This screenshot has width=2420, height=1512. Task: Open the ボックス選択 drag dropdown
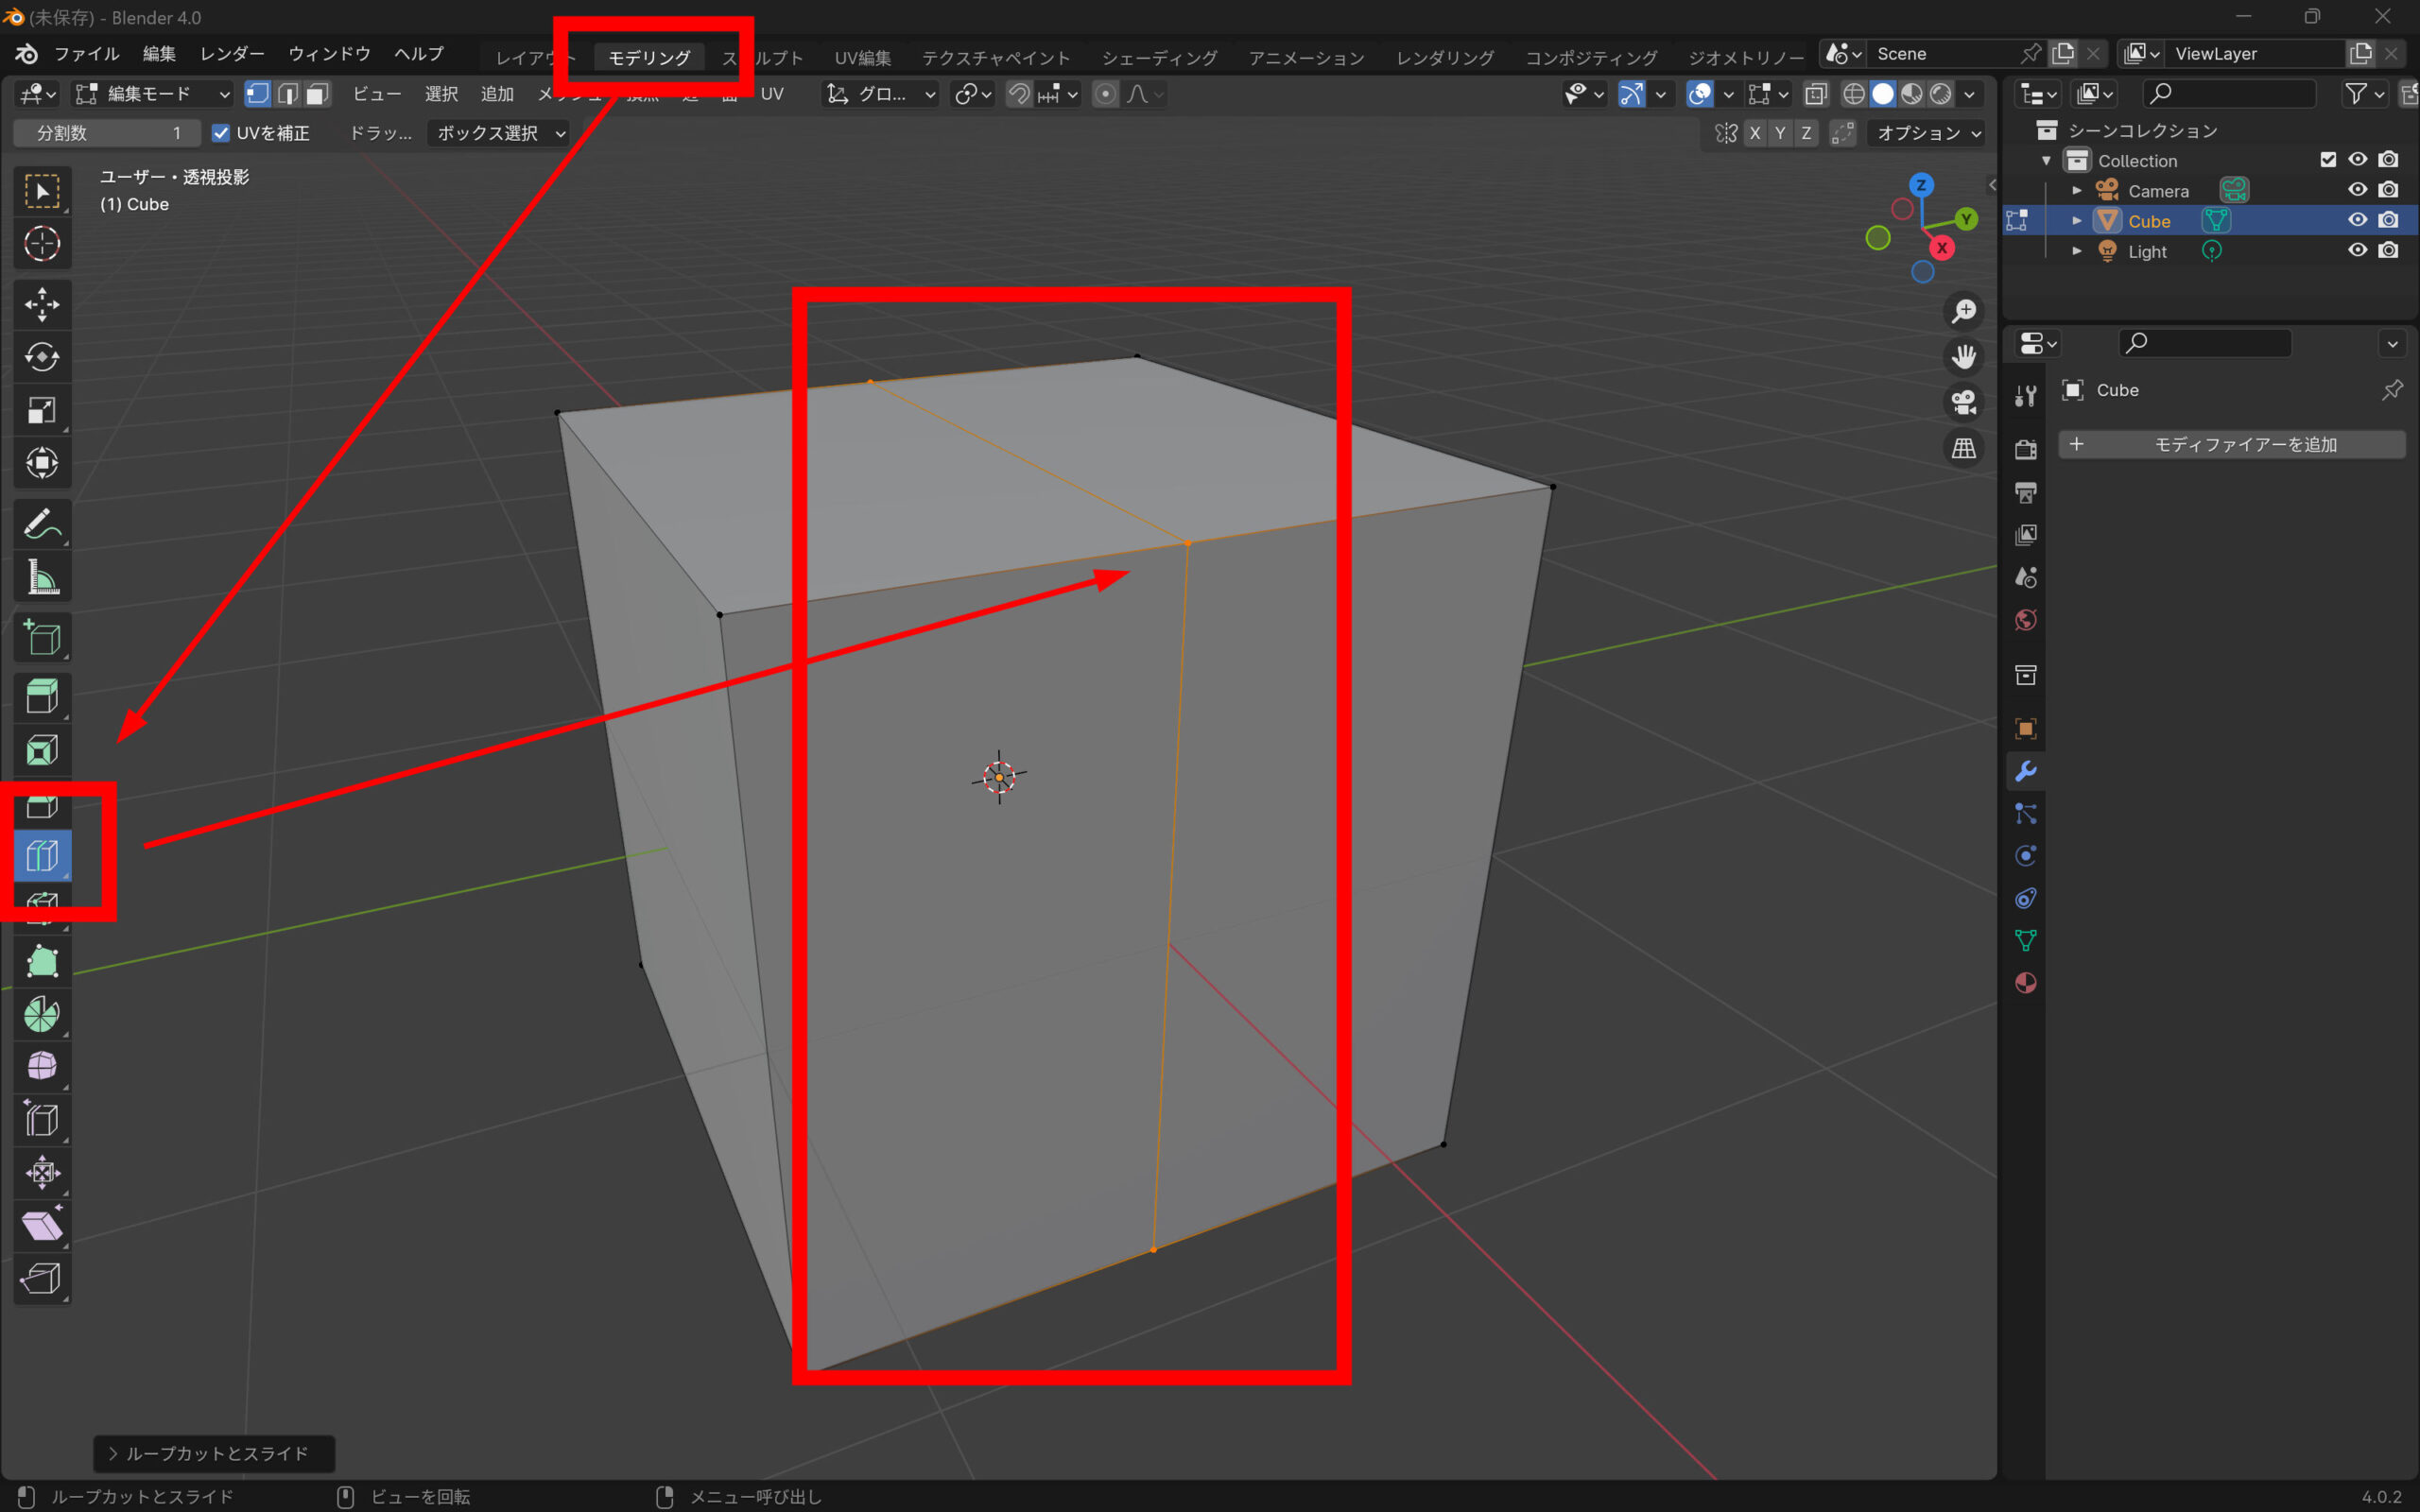(x=500, y=133)
